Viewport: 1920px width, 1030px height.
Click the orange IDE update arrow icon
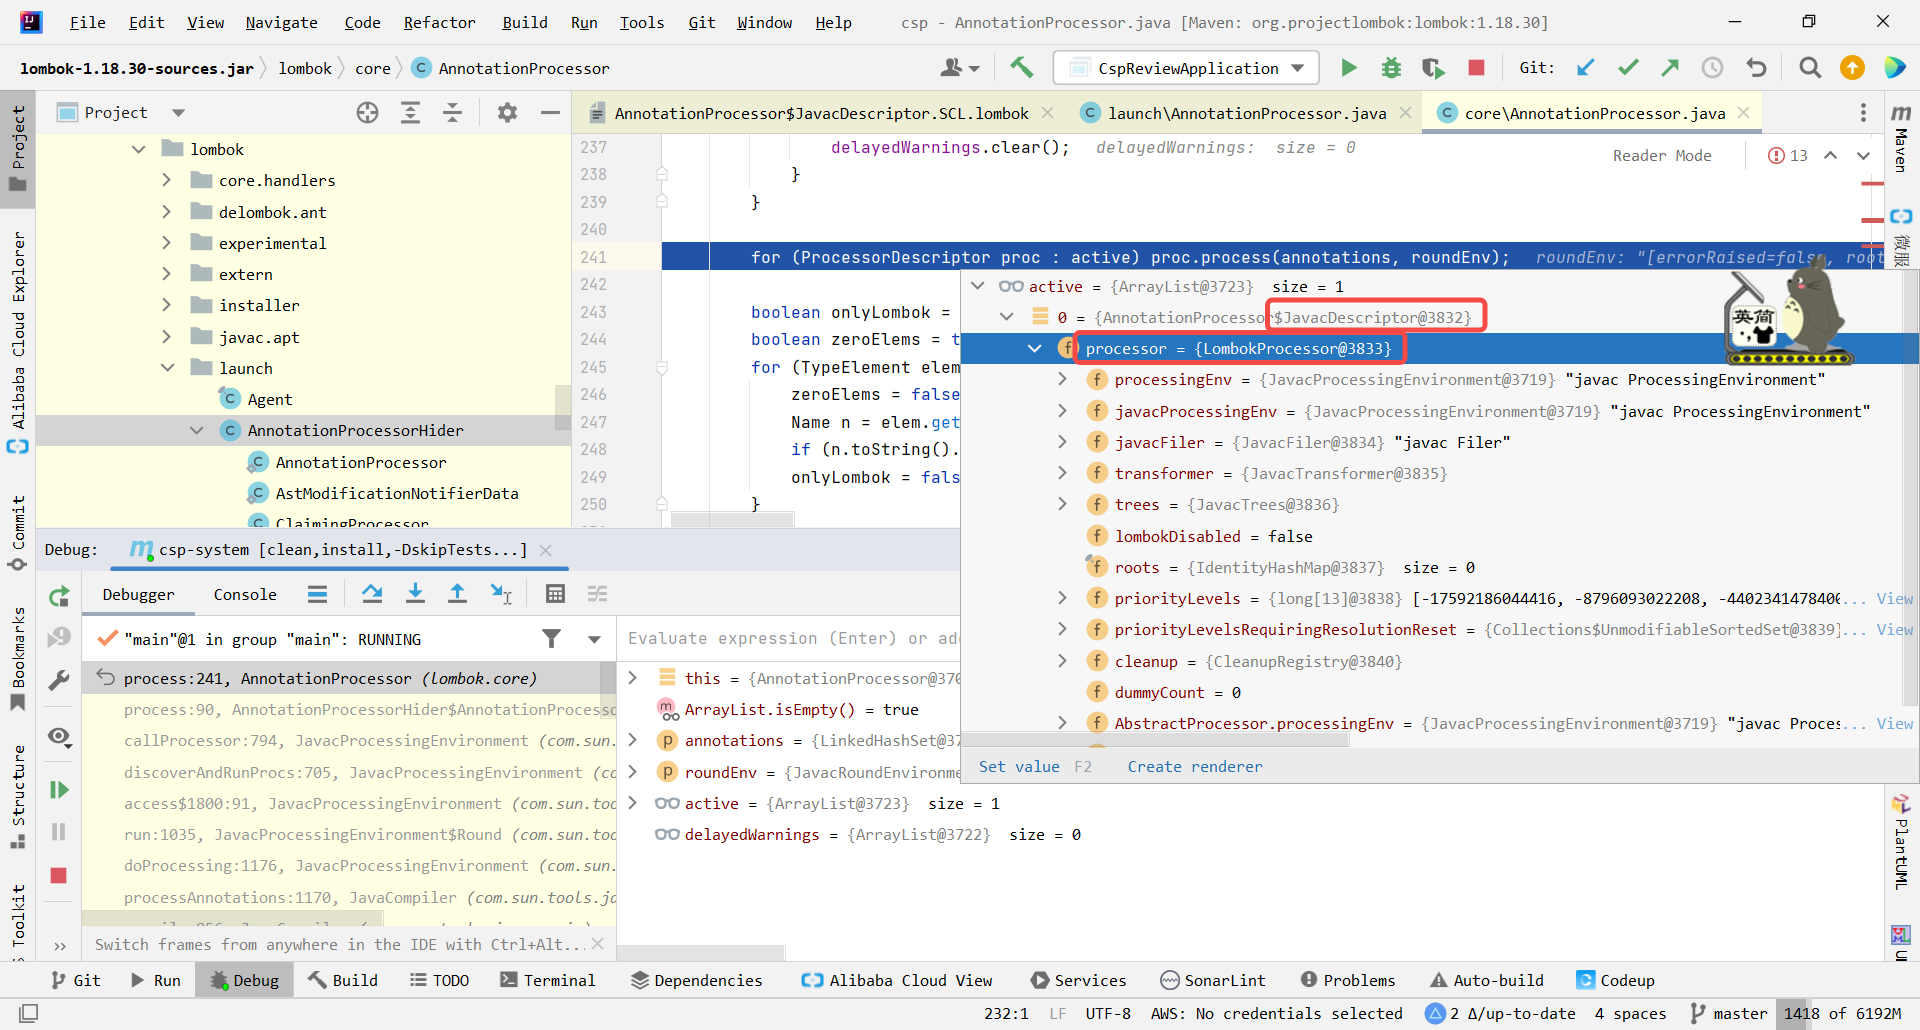1852,67
